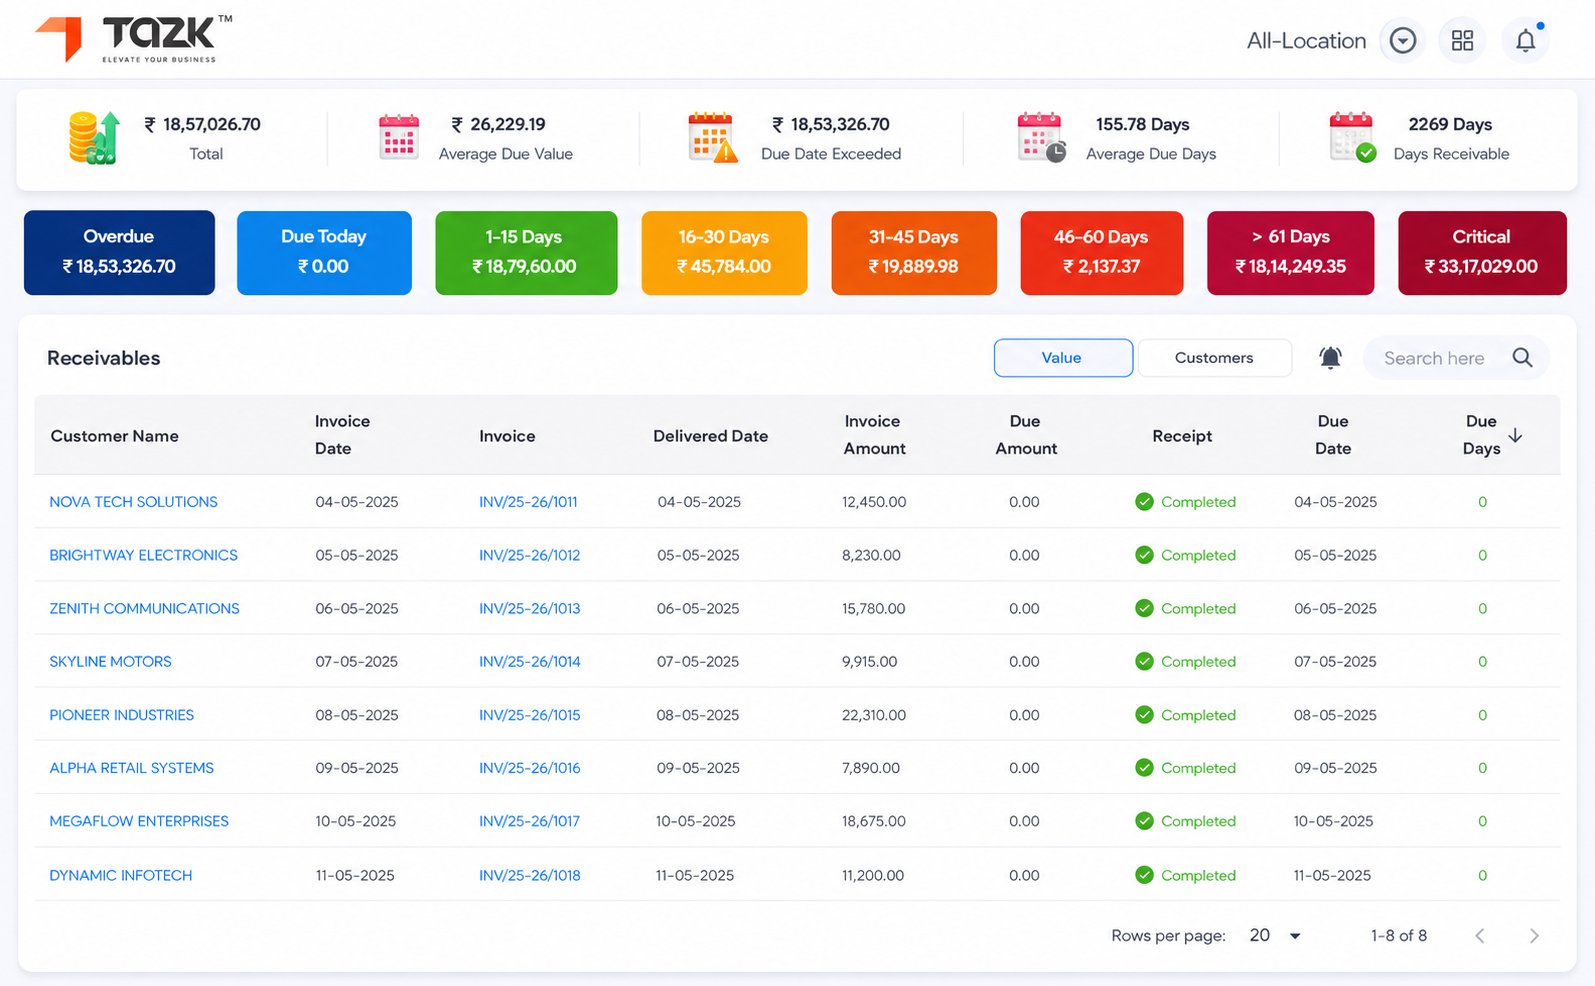Click the Average Due Days calendar clock icon
The image size is (1595, 986).
(1041, 138)
